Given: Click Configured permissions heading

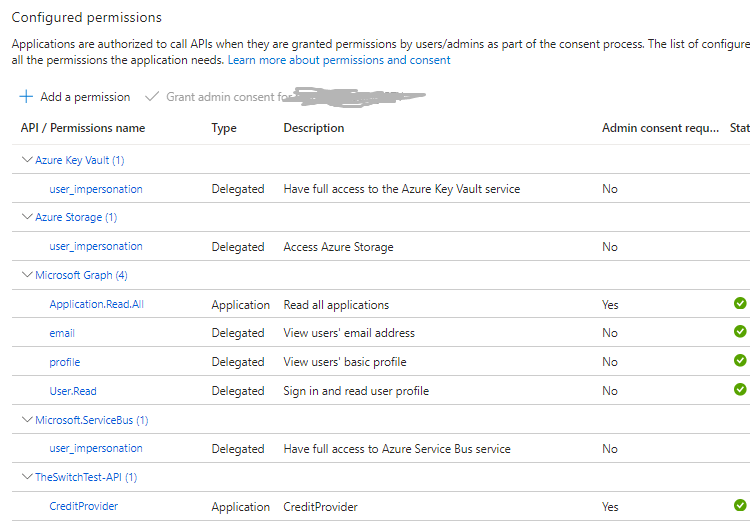Looking at the screenshot, I should pos(87,17).
